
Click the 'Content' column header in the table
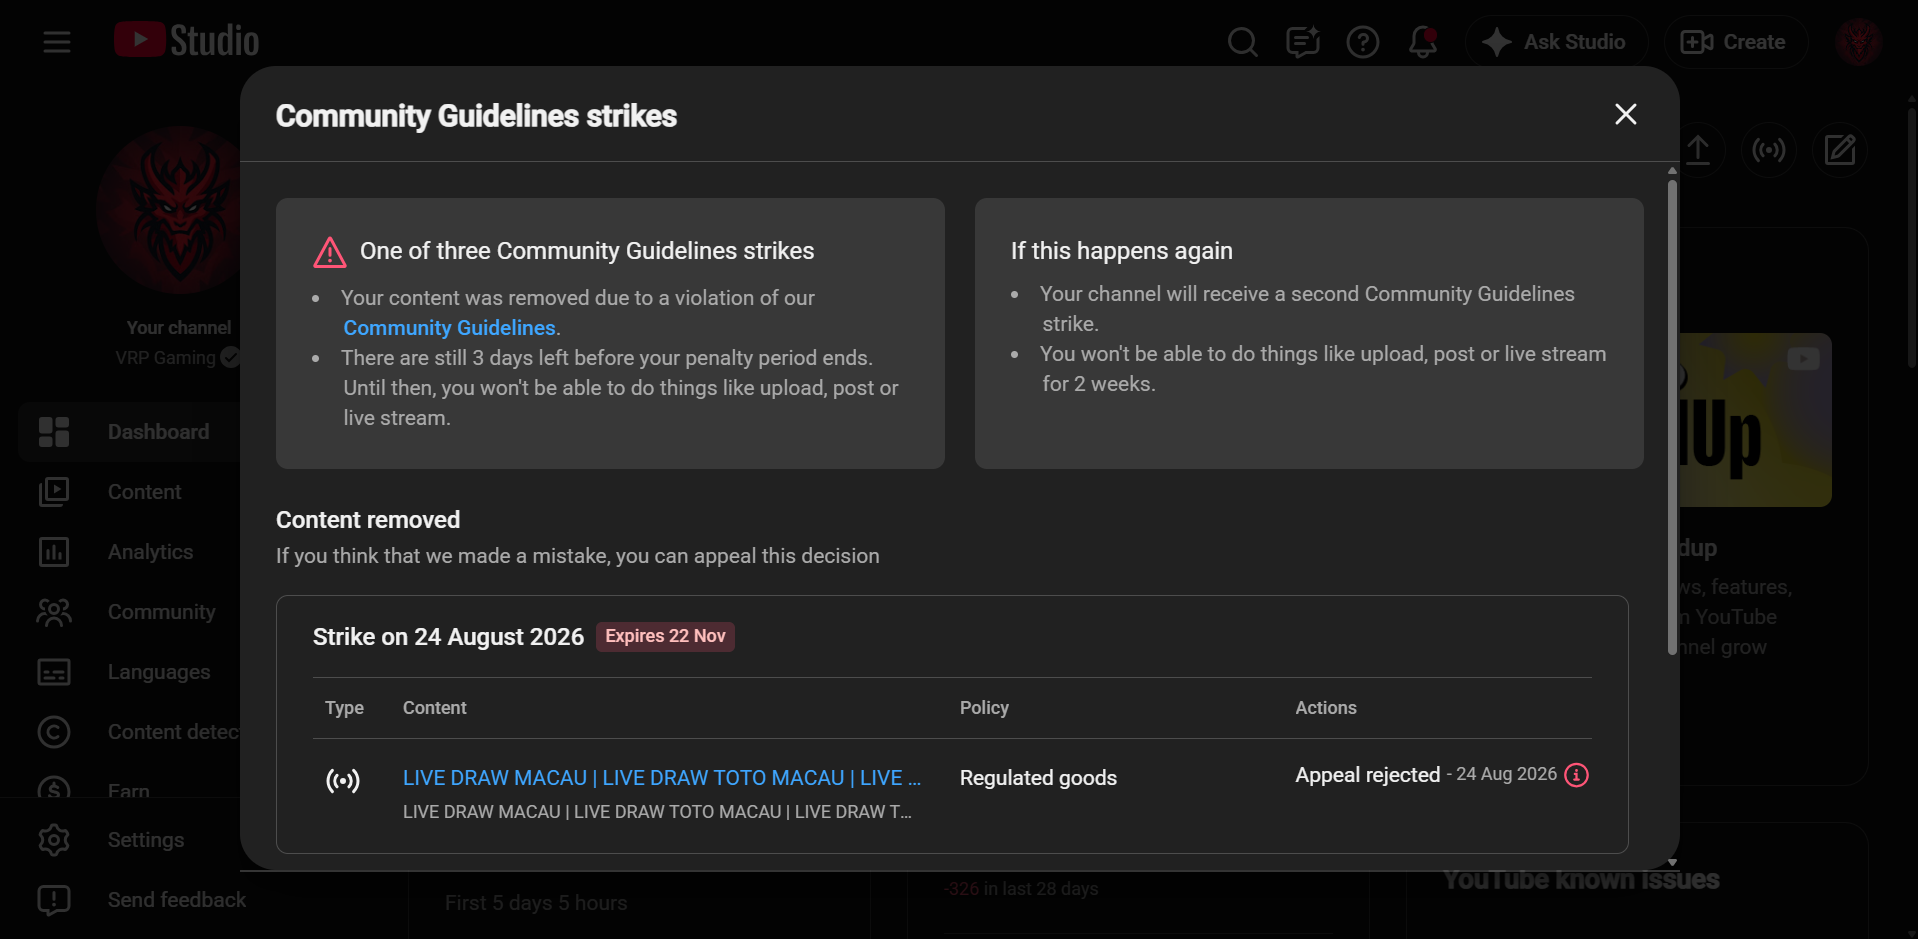tap(434, 708)
